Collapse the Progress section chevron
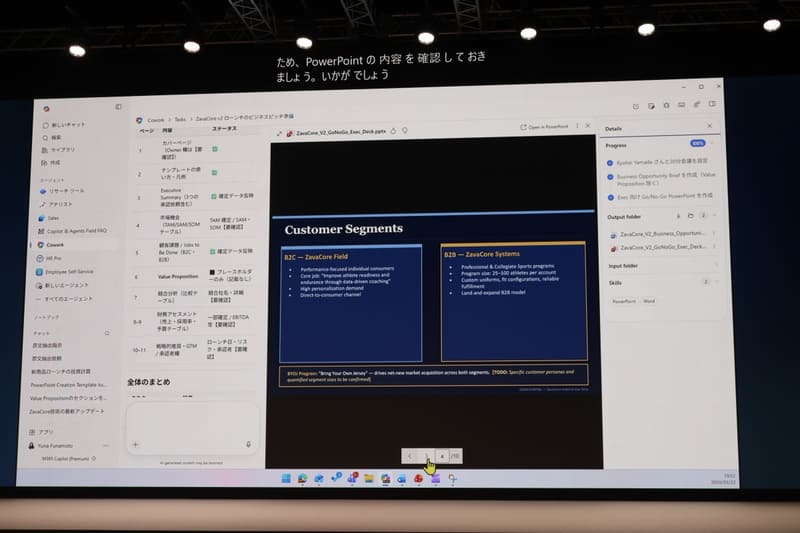Viewport: 800px width, 533px height. click(x=712, y=144)
